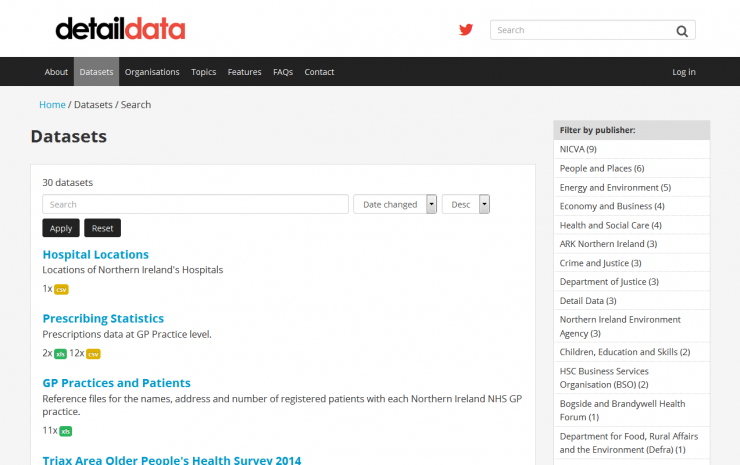Open the Desc order dropdown
Viewport: 740px width, 465px height.
coord(466,204)
